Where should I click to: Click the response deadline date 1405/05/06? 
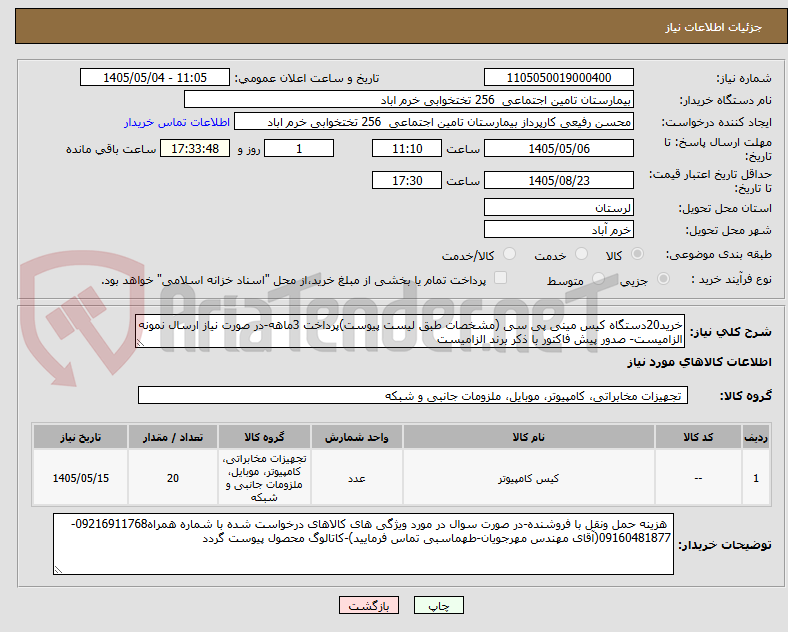(x=558, y=148)
